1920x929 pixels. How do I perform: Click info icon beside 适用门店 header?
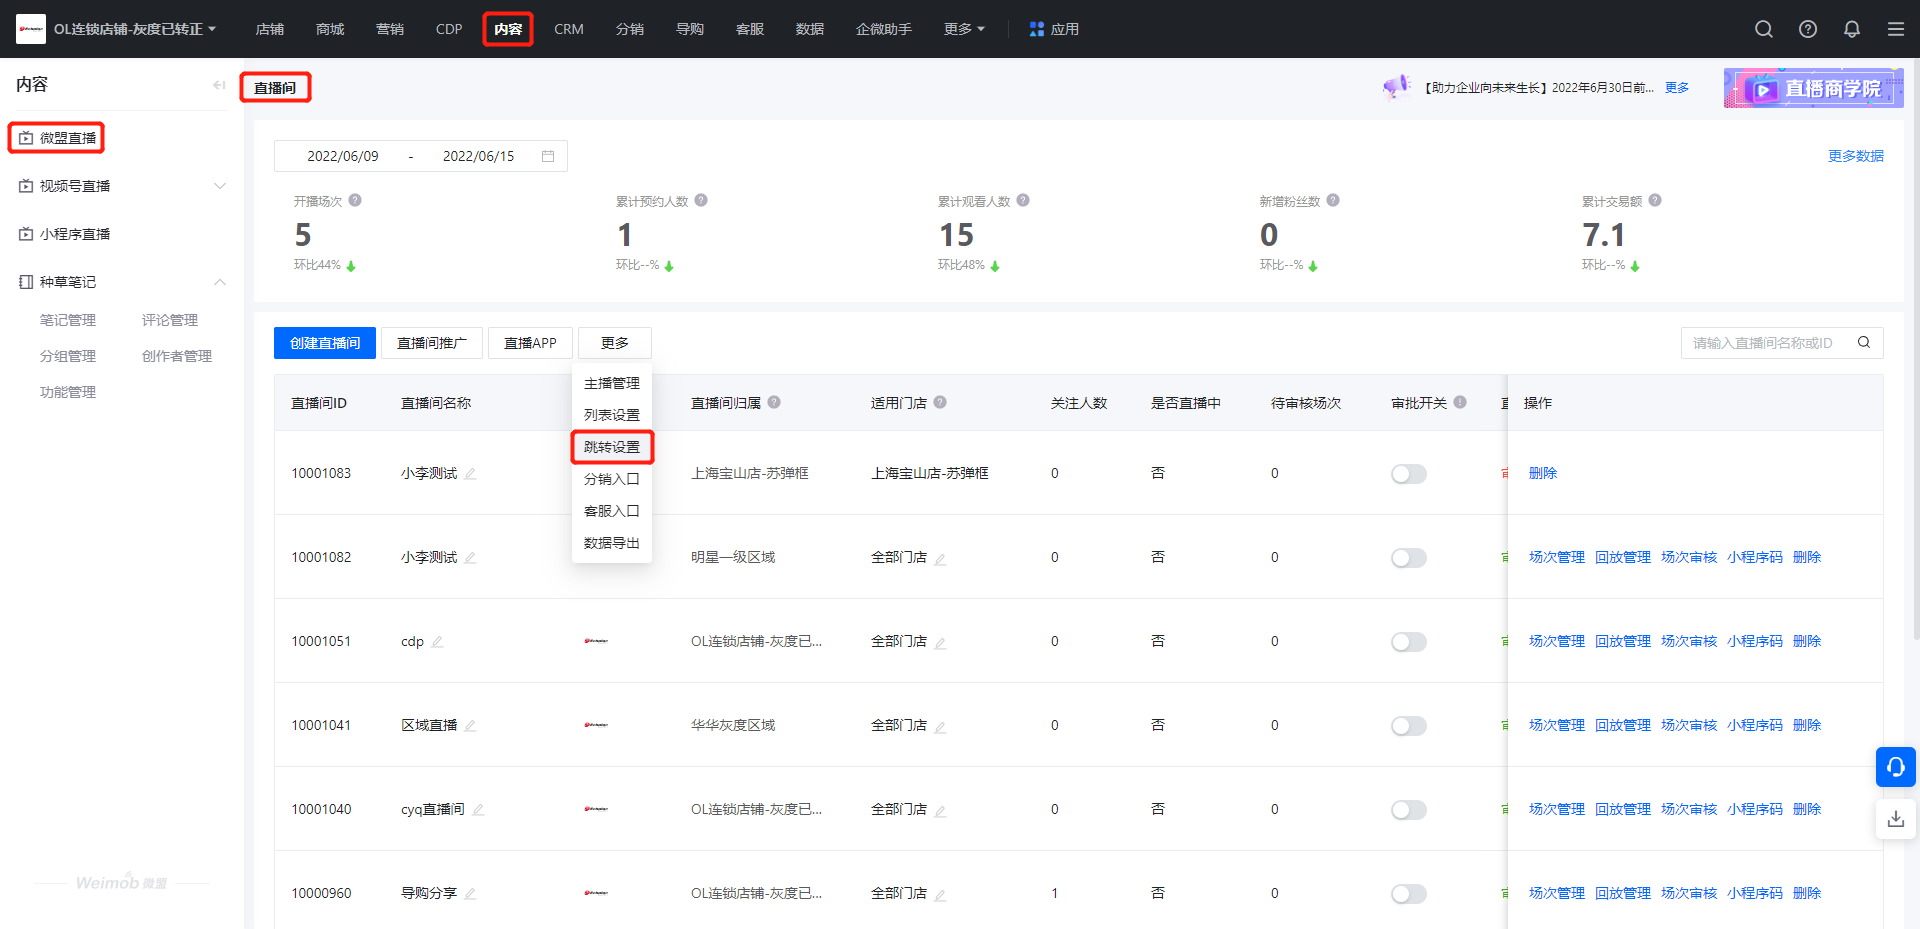[x=940, y=402]
